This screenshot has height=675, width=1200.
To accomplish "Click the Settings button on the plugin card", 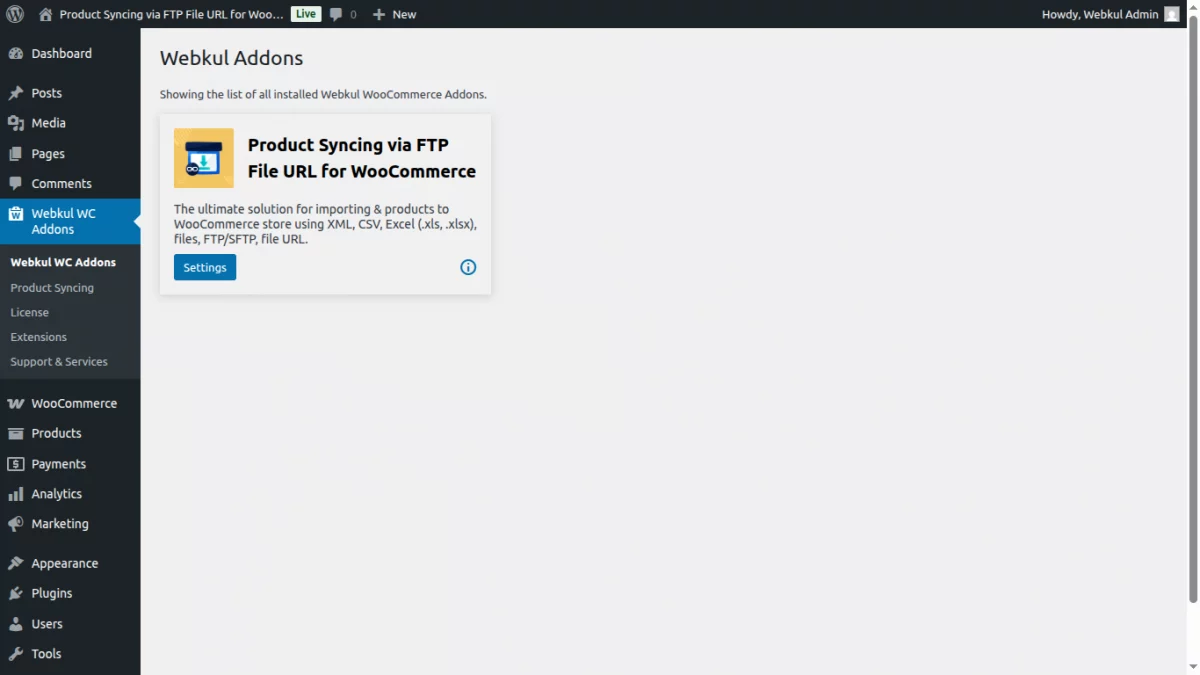I will tap(204, 267).
